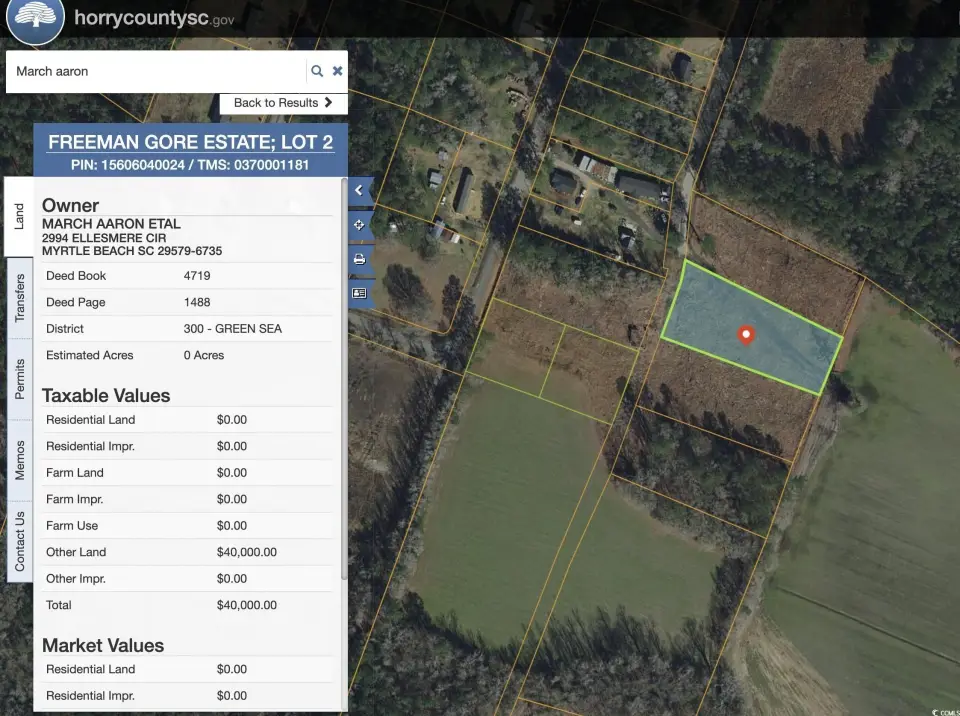Clear the search with the X icon

coord(338,71)
